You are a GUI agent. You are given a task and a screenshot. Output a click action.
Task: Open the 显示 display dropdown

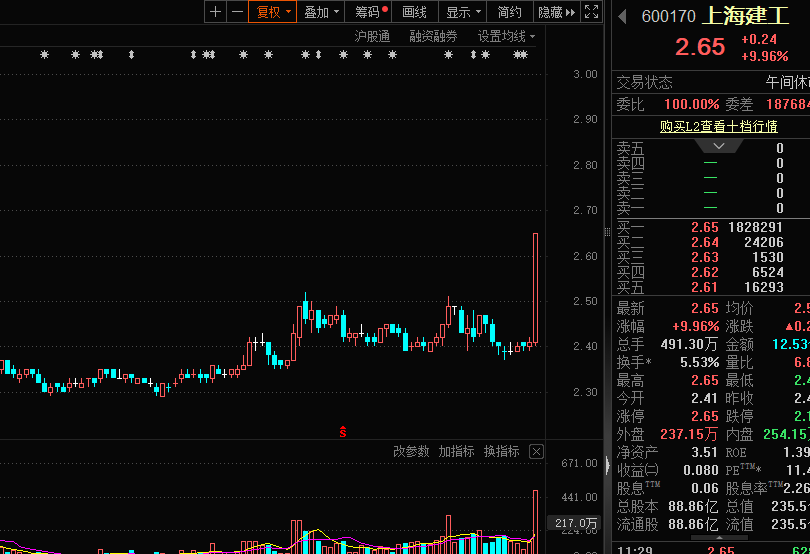(463, 12)
